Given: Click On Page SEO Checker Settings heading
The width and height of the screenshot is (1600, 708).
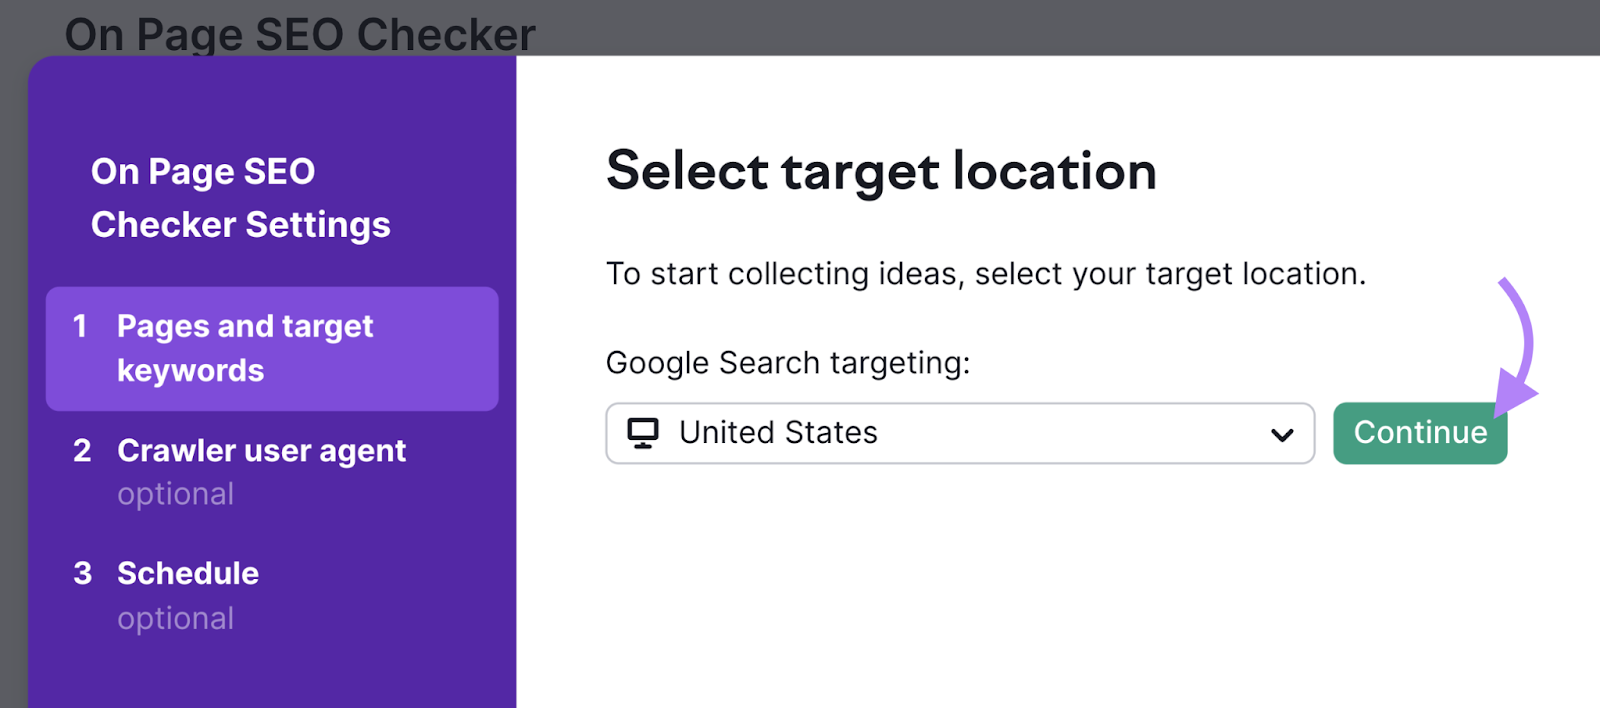Looking at the screenshot, I should point(240,197).
